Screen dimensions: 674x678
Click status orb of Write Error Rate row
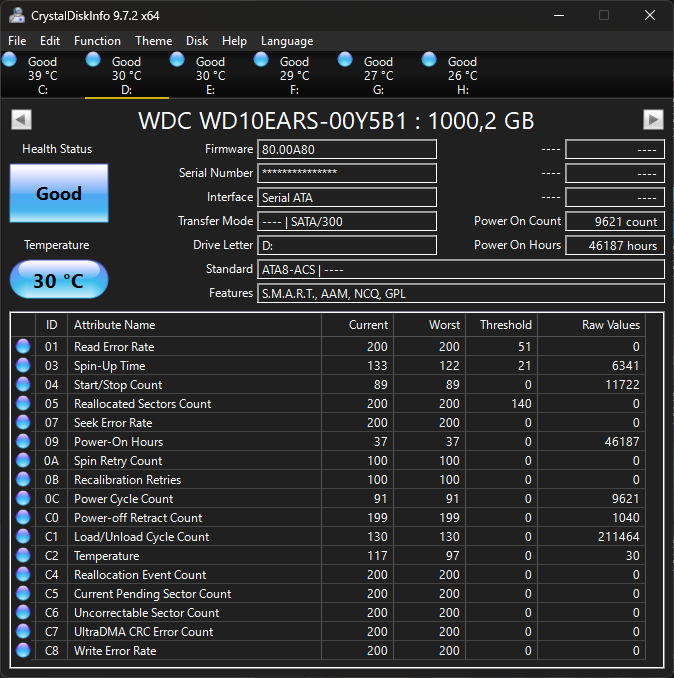(x=23, y=651)
